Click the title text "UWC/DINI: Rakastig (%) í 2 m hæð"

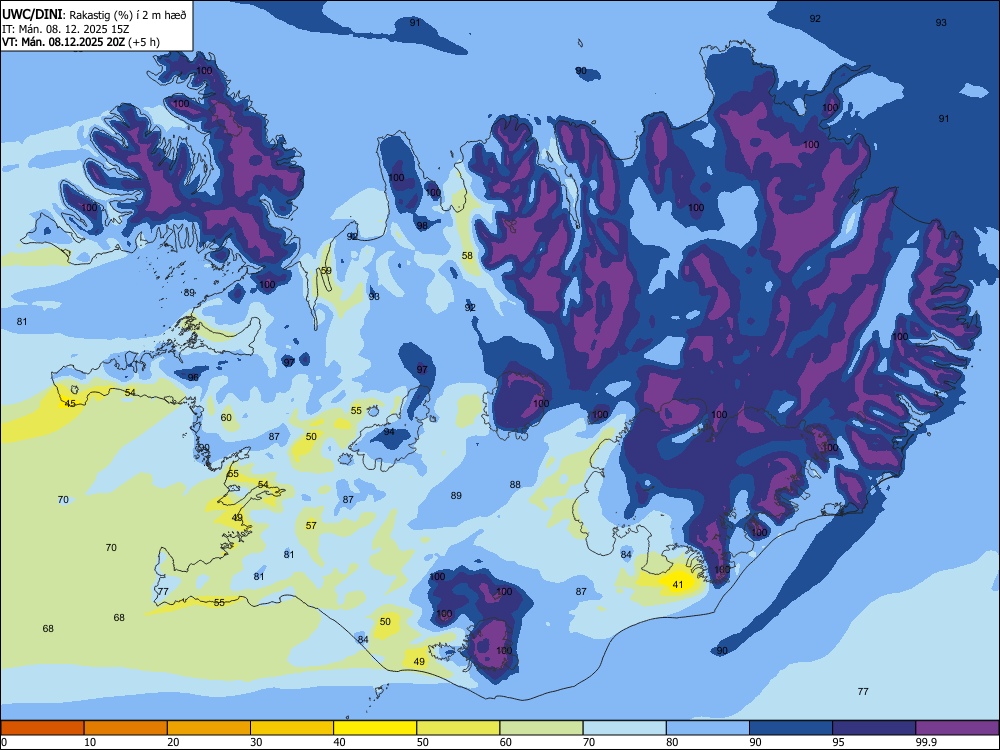tap(94, 15)
